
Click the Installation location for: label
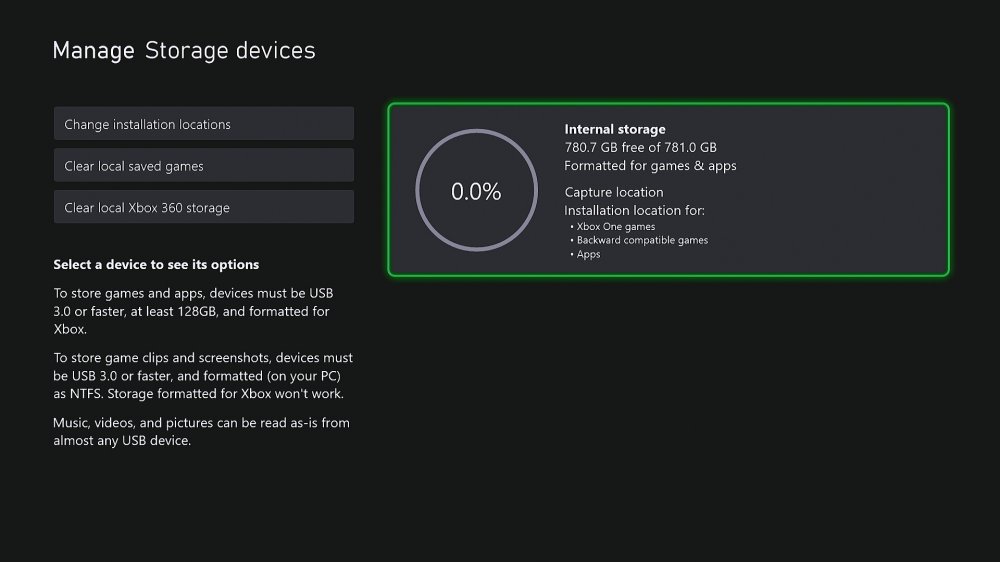click(634, 210)
